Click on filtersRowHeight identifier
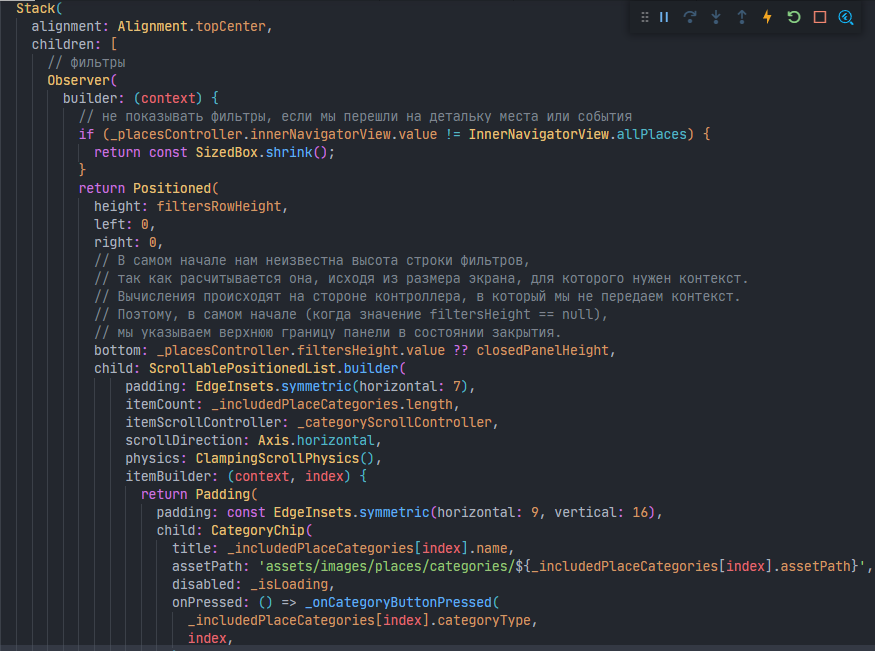 tap(219, 206)
